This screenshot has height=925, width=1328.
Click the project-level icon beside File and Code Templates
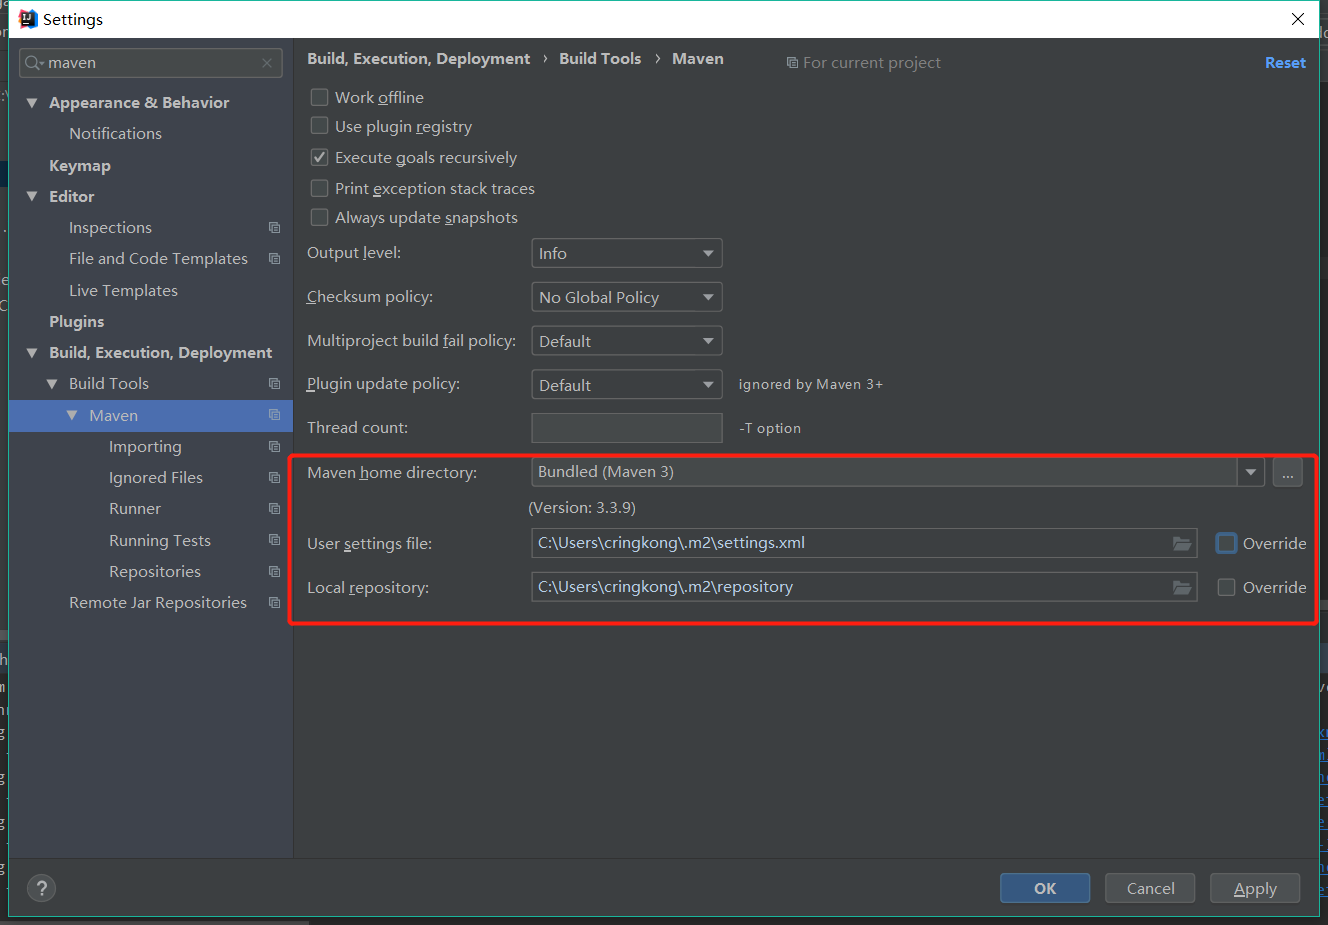(274, 259)
